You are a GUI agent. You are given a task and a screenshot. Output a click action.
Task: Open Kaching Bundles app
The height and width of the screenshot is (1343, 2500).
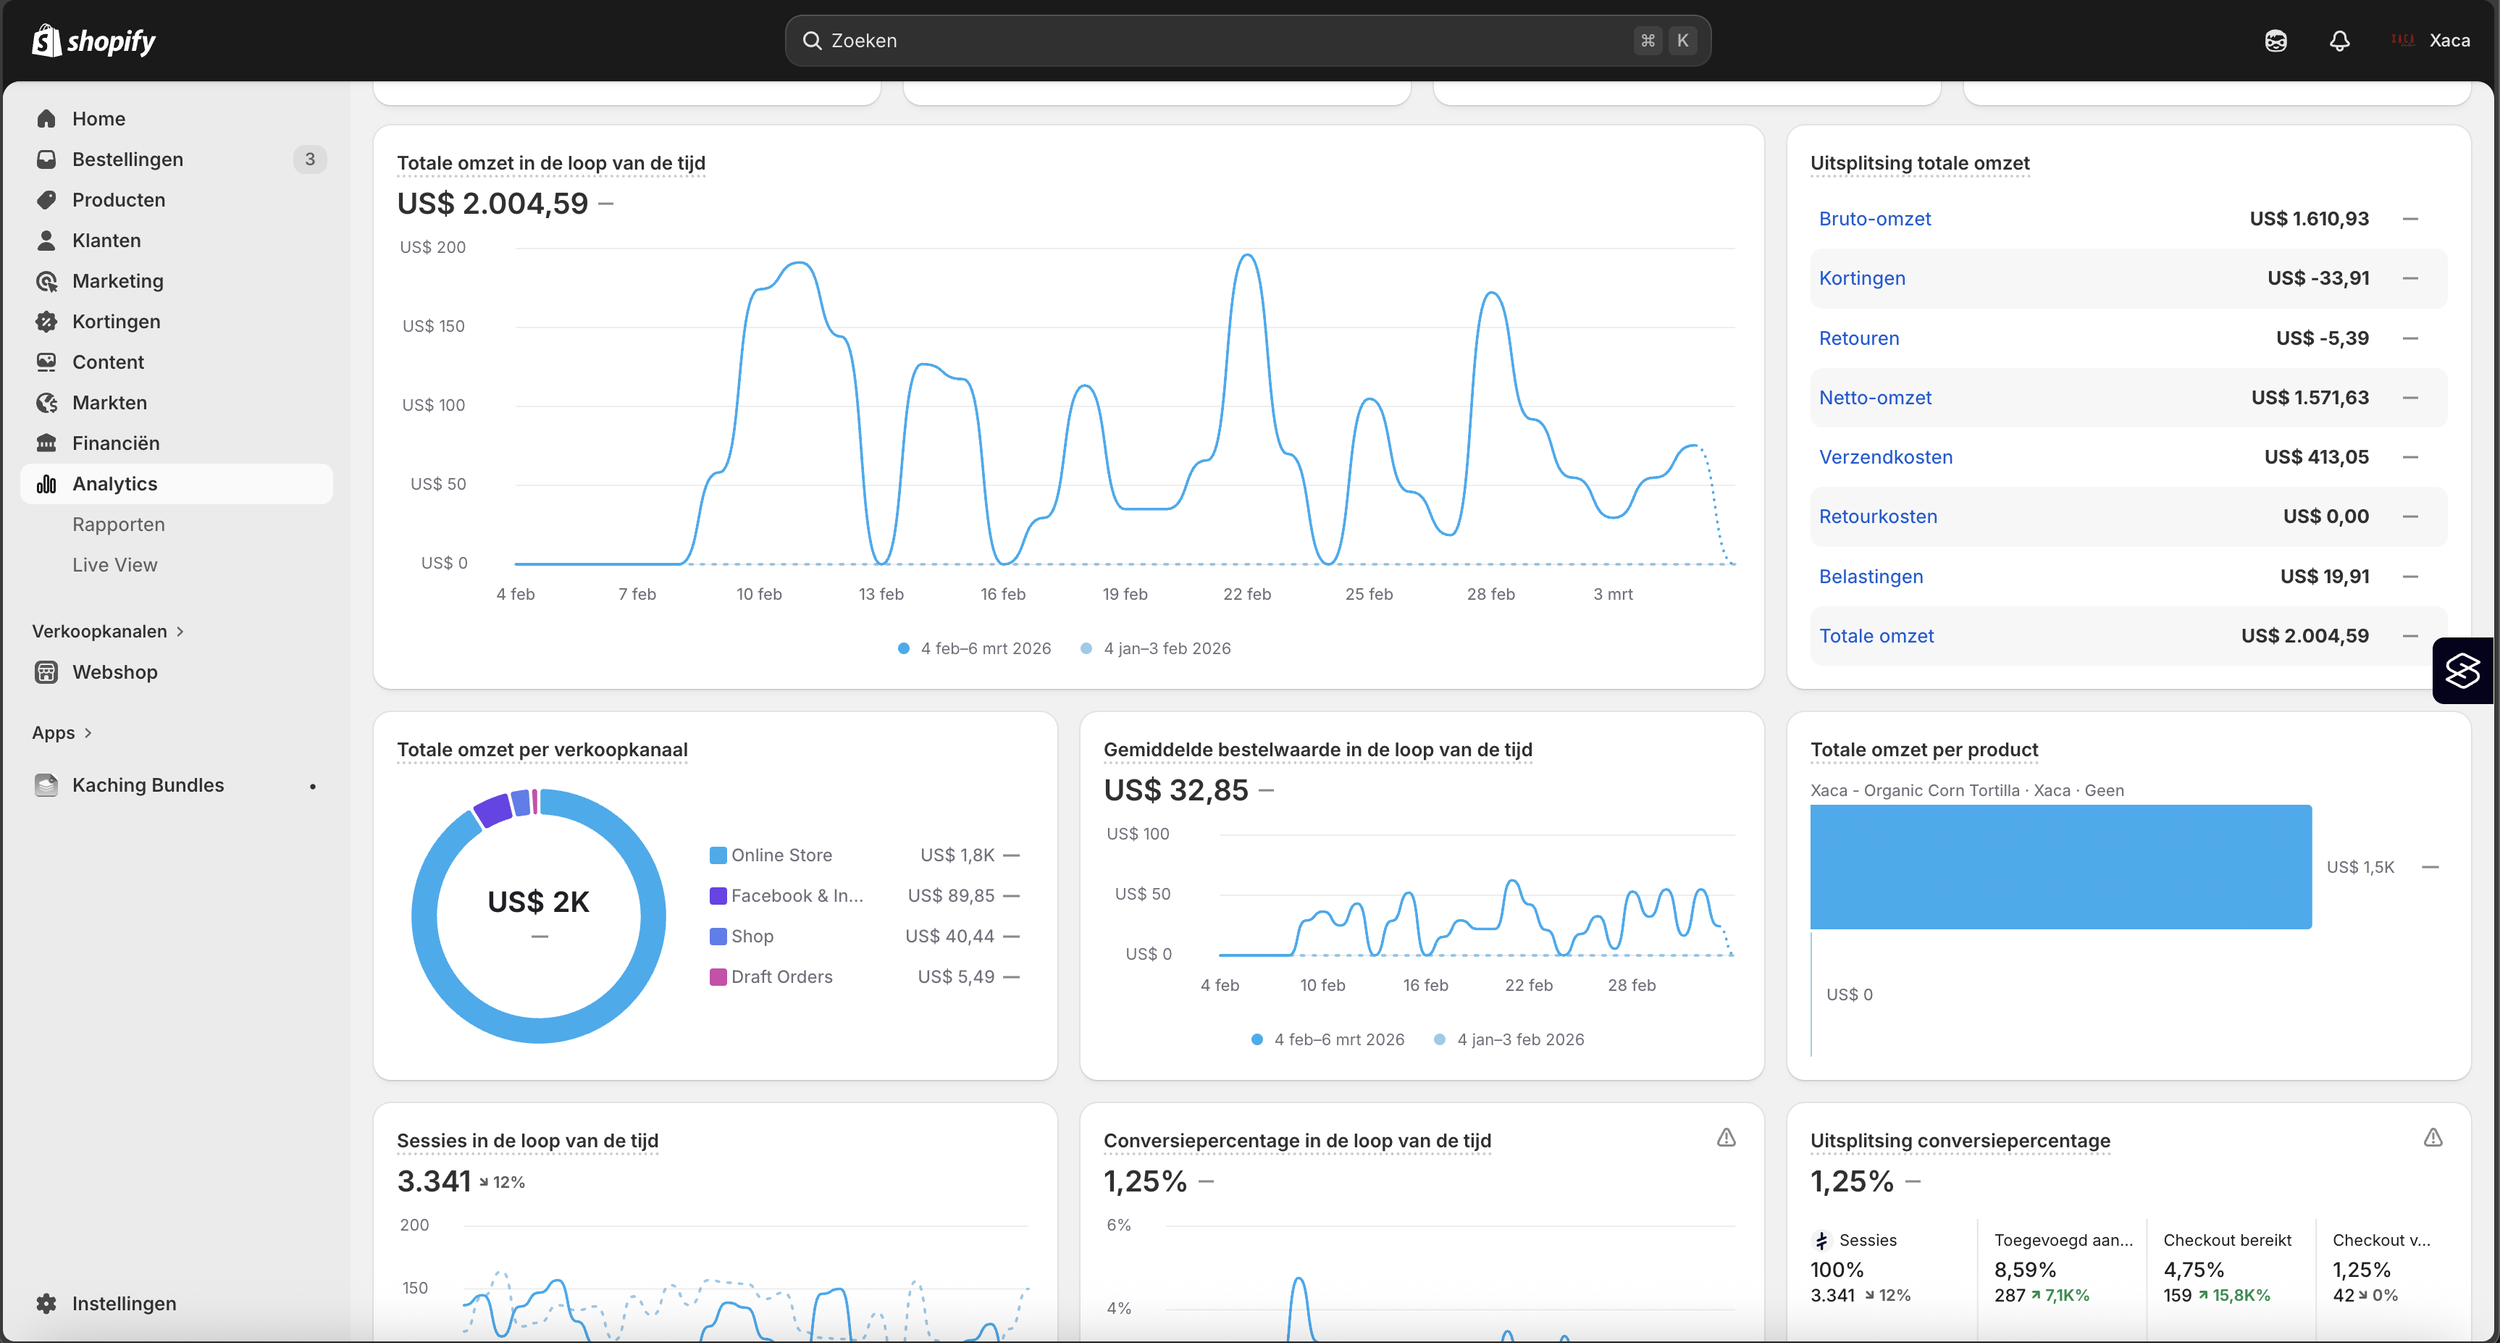(147, 785)
